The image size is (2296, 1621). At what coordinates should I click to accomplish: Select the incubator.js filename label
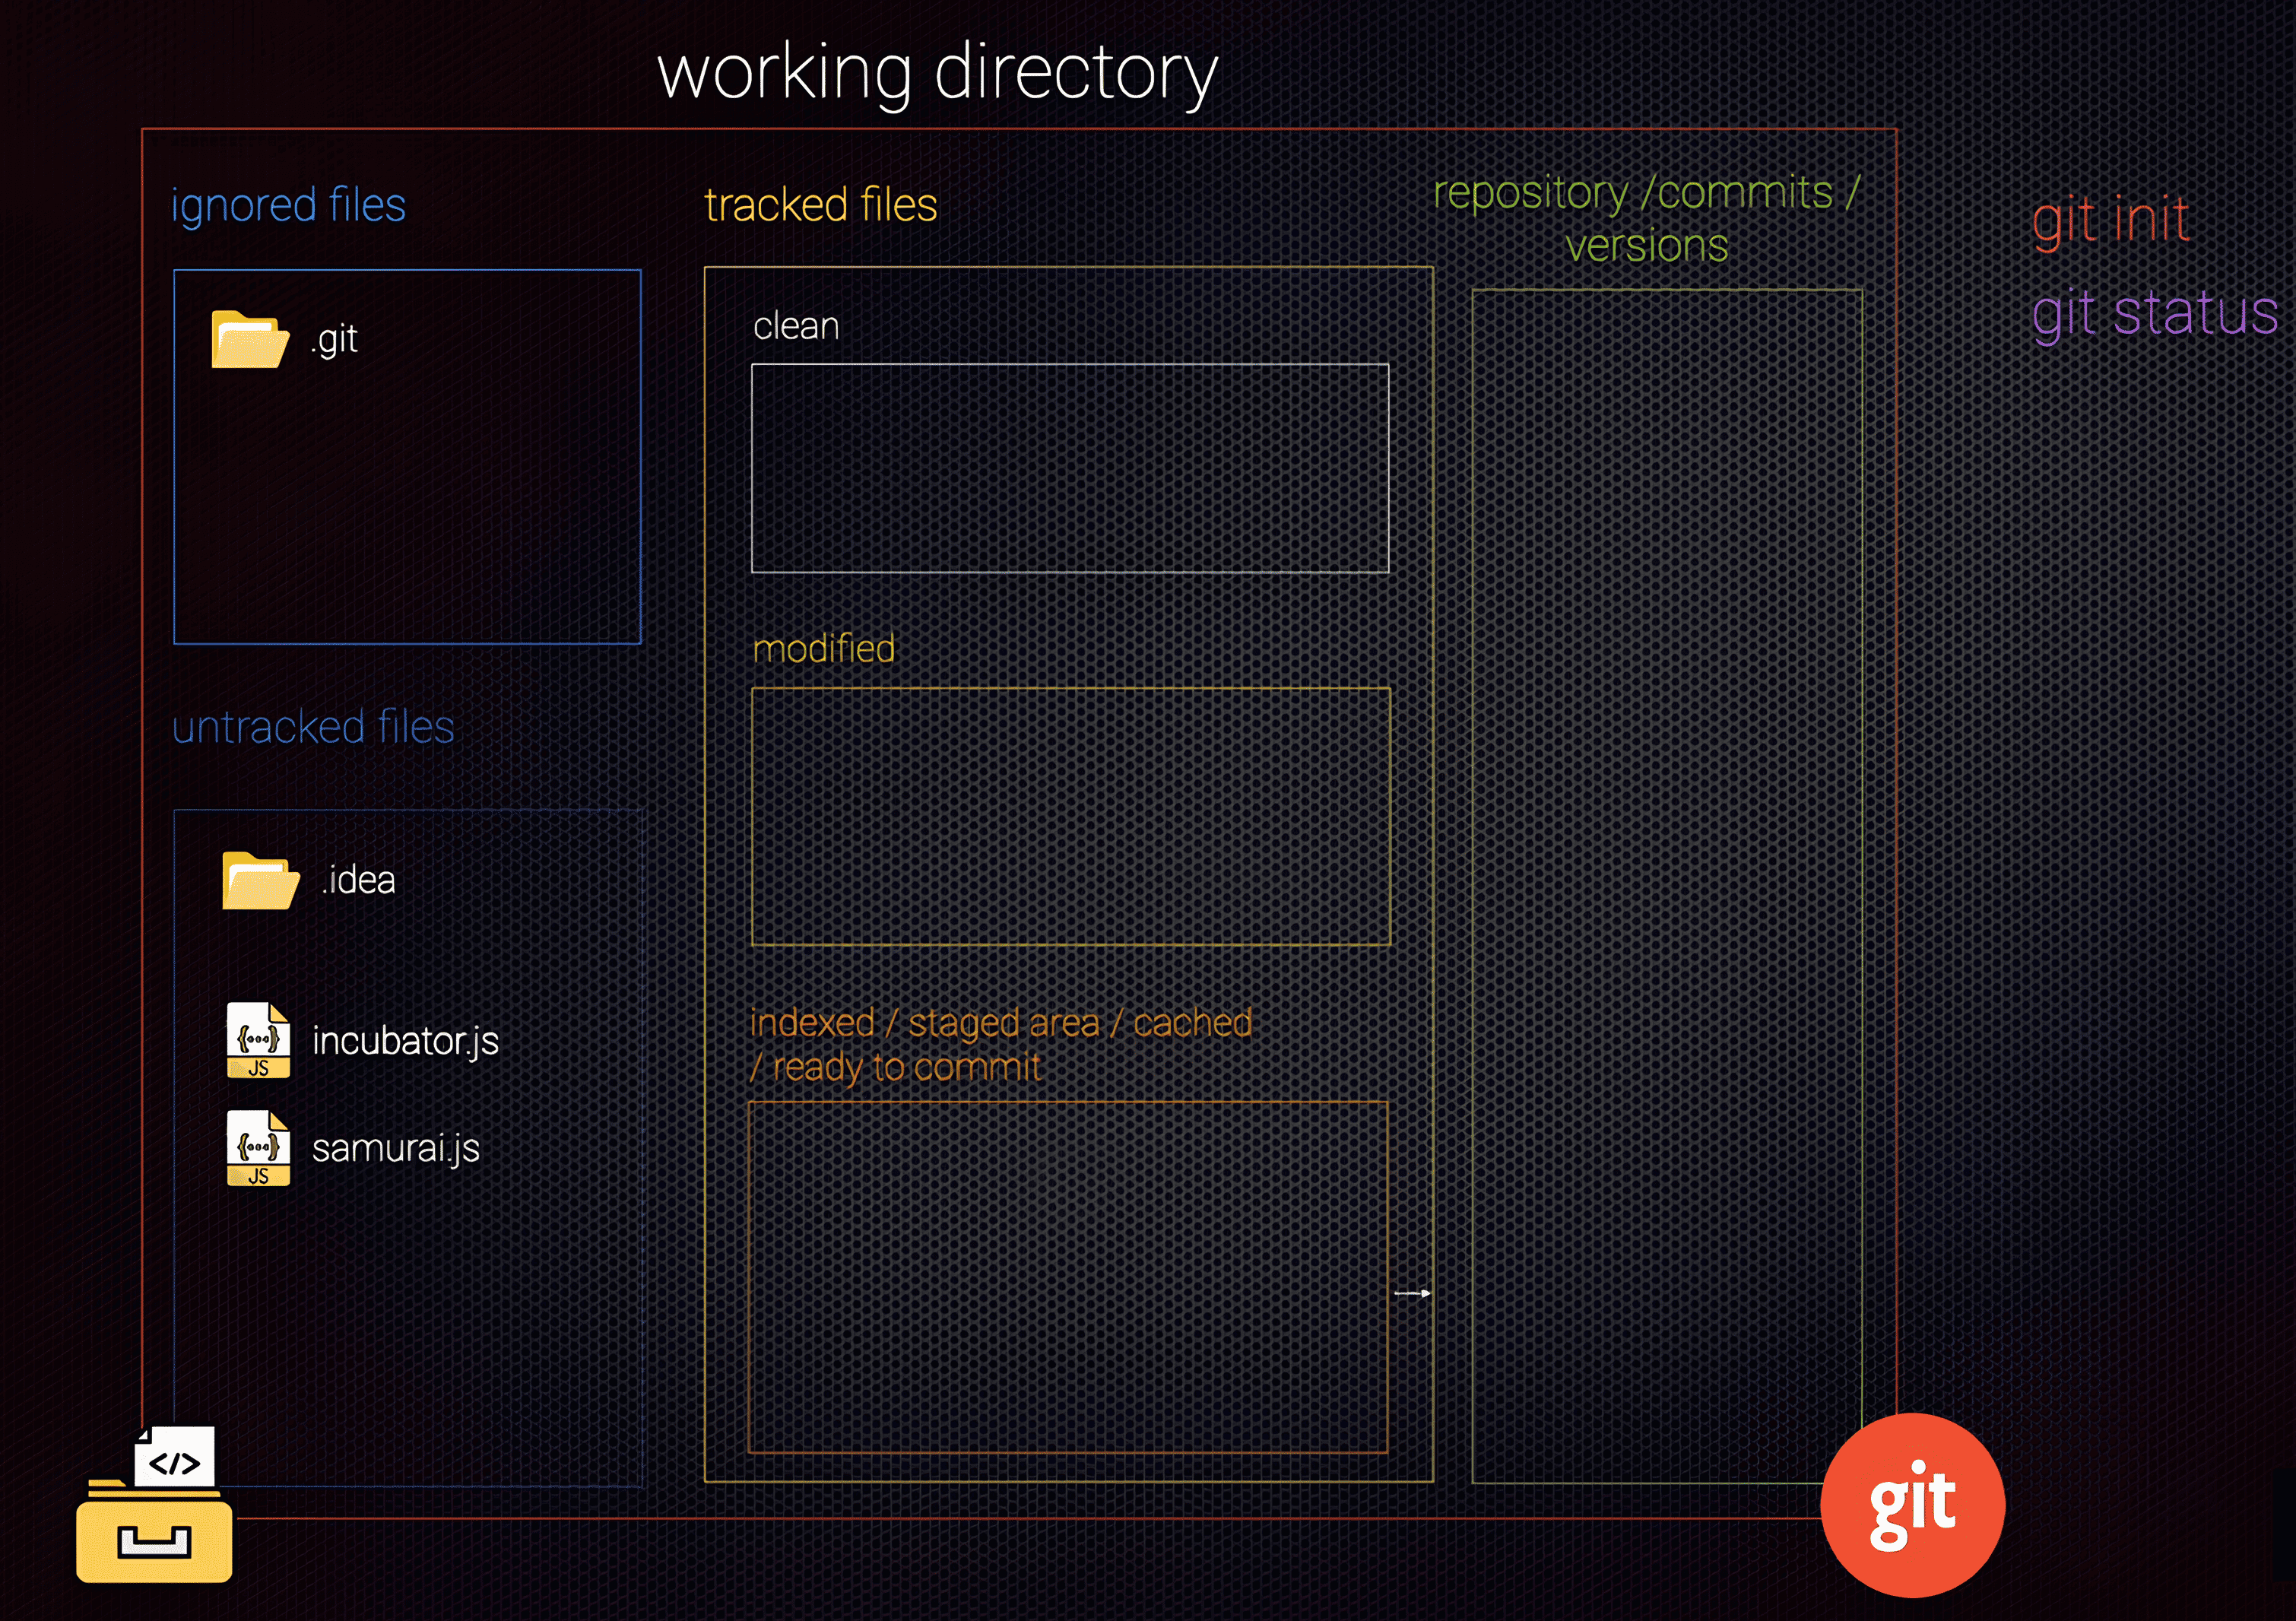(x=405, y=1041)
